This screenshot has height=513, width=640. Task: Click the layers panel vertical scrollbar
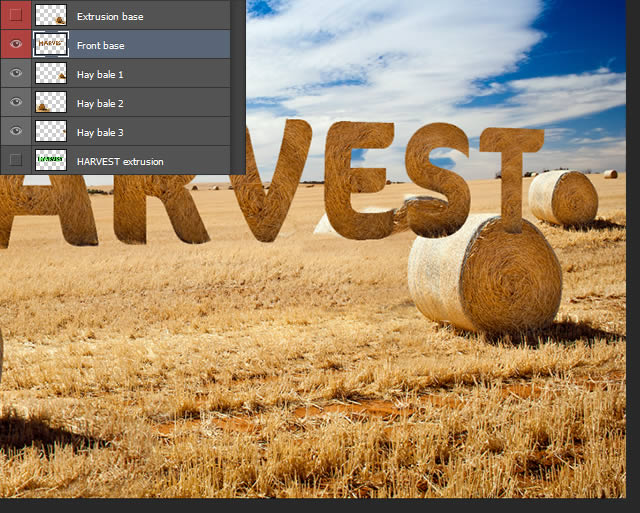(238, 87)
